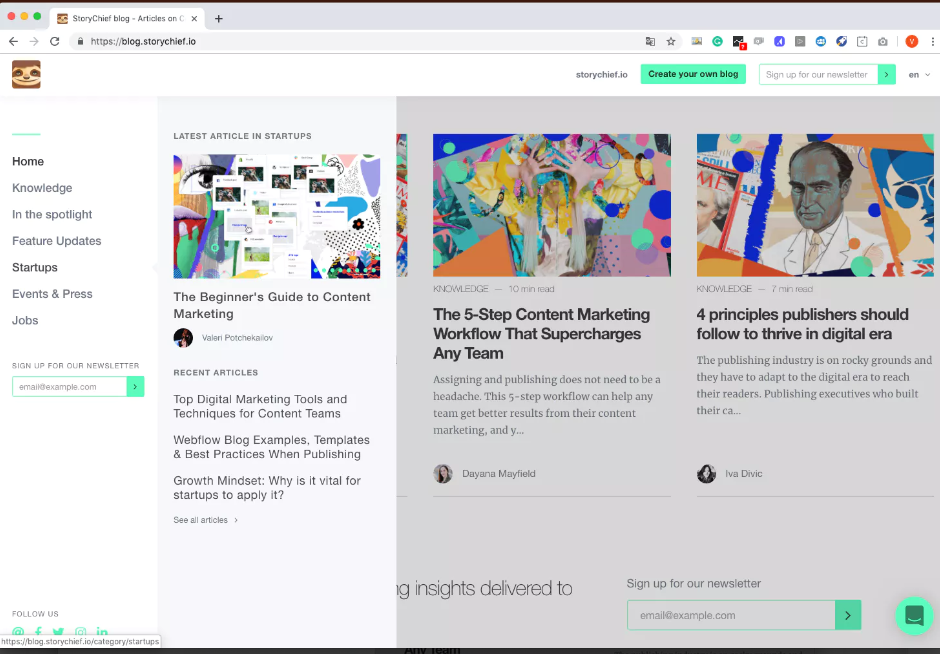Screen dimensions: 940x654
Task: Click the StoryChief sloth logo
Action: [26, 74]
